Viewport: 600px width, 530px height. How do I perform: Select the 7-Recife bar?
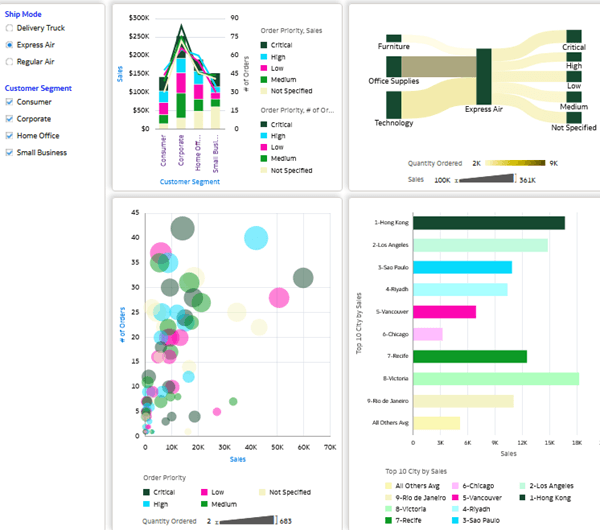click(x=470, y=357)
